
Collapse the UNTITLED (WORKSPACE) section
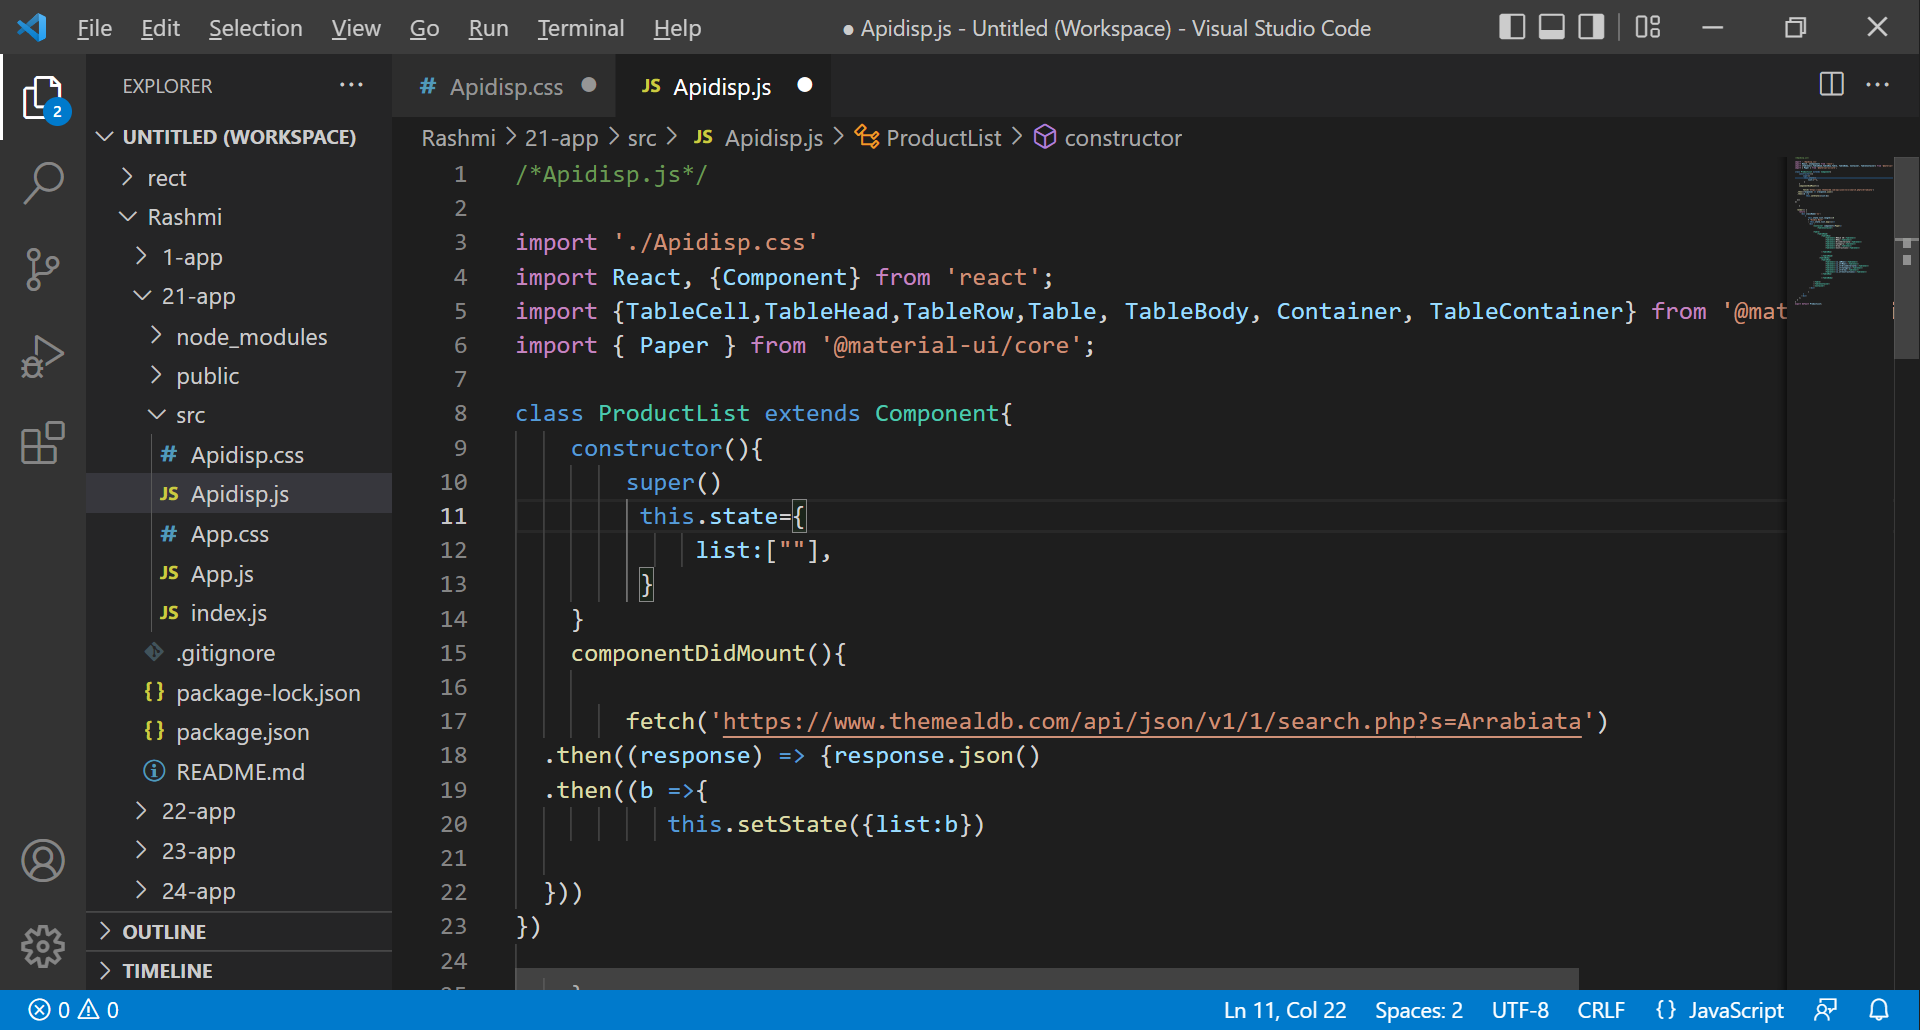239,137
